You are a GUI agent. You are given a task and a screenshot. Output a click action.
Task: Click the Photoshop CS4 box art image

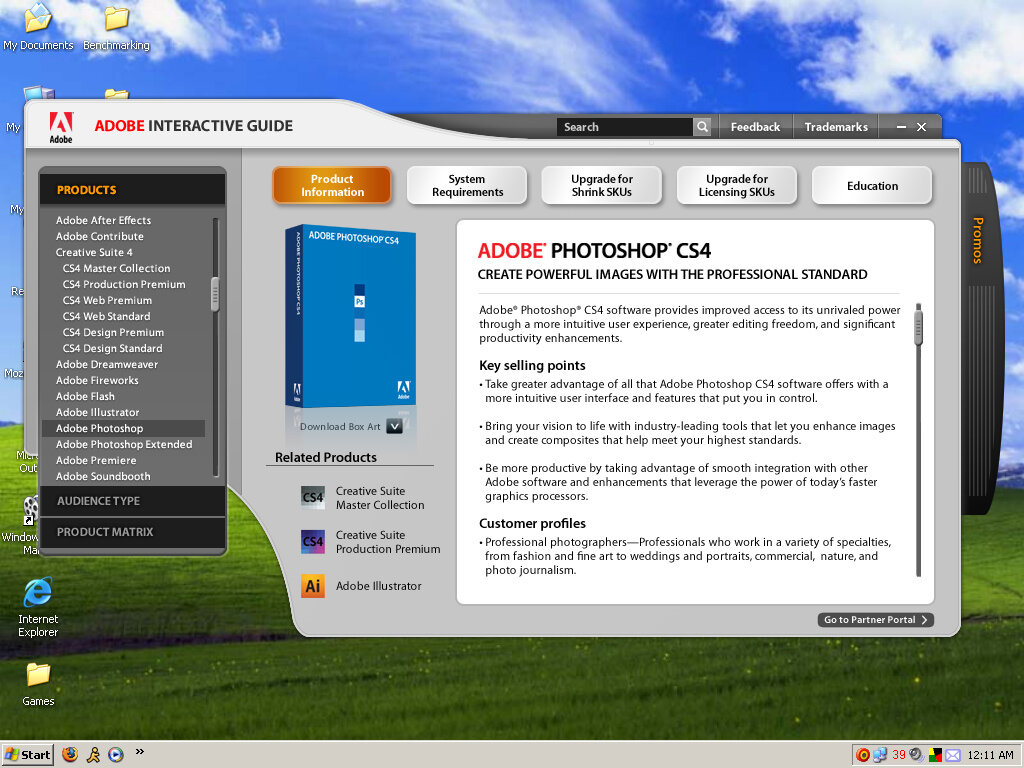[351, 317]
